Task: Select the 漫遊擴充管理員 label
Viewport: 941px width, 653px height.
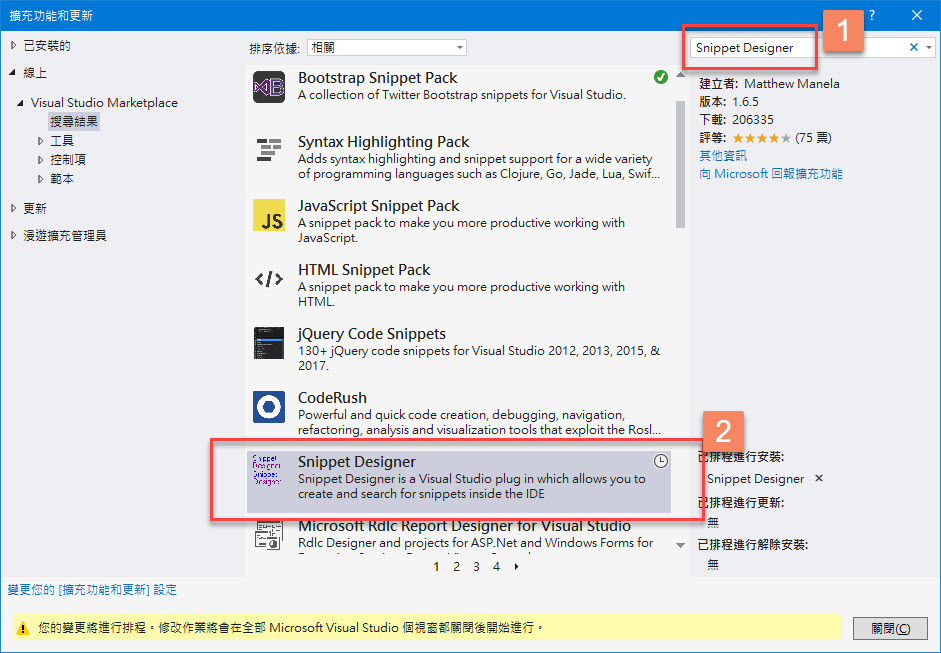Action: [x=65, y=236]
